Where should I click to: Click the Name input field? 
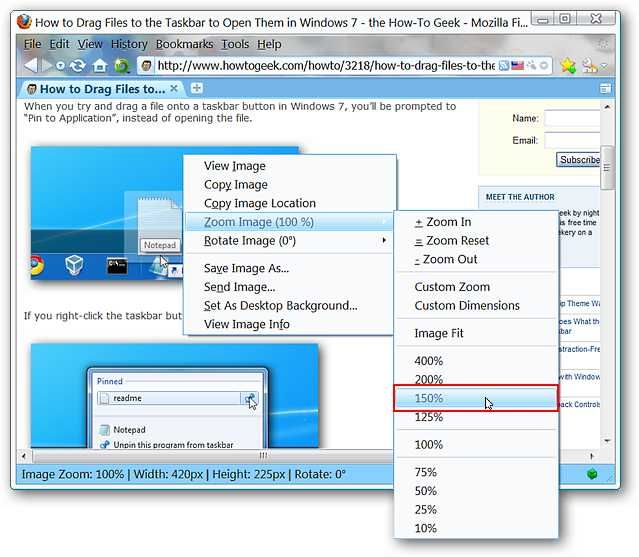(x=572, y=118)
